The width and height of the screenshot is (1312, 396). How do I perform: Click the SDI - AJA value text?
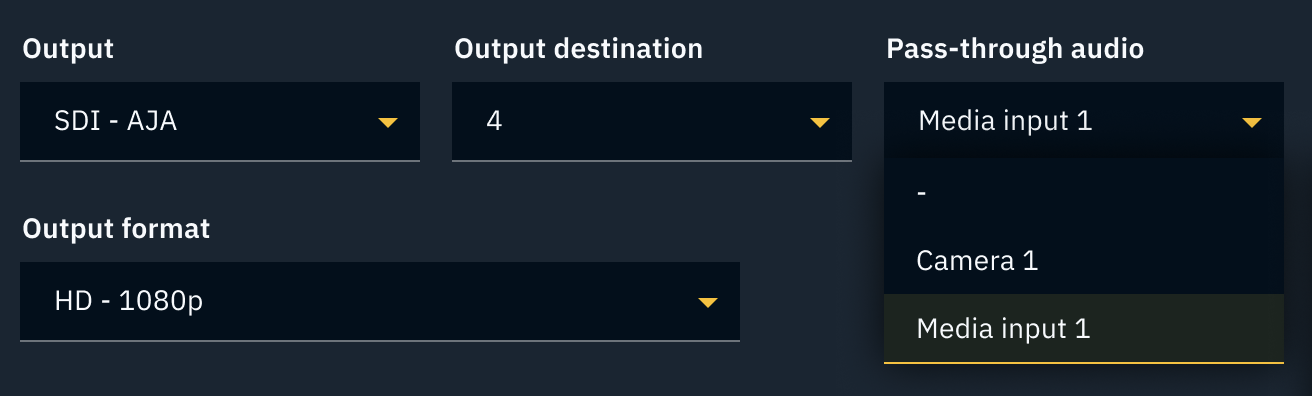116,122
